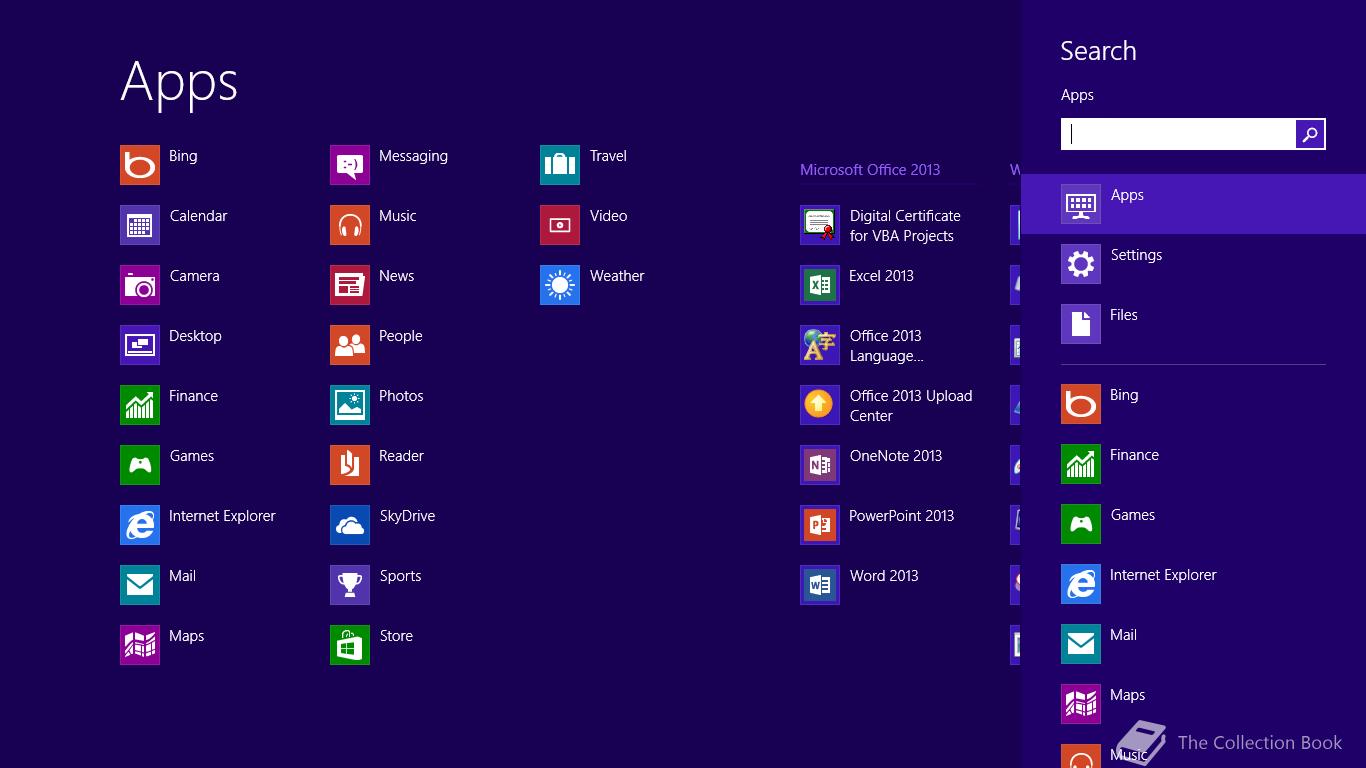Click the "Weather" label text
The width and height of the screenshot is (1366, 768).
point(617,276)
